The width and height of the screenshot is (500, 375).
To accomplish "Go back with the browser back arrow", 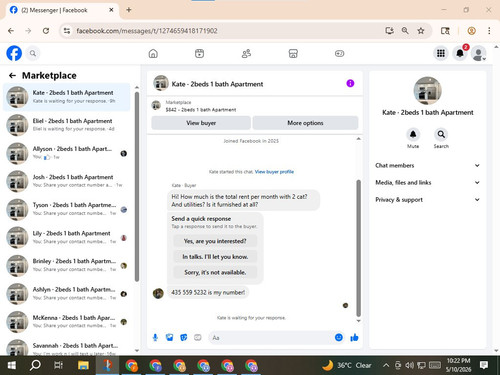I will (11, 31).
